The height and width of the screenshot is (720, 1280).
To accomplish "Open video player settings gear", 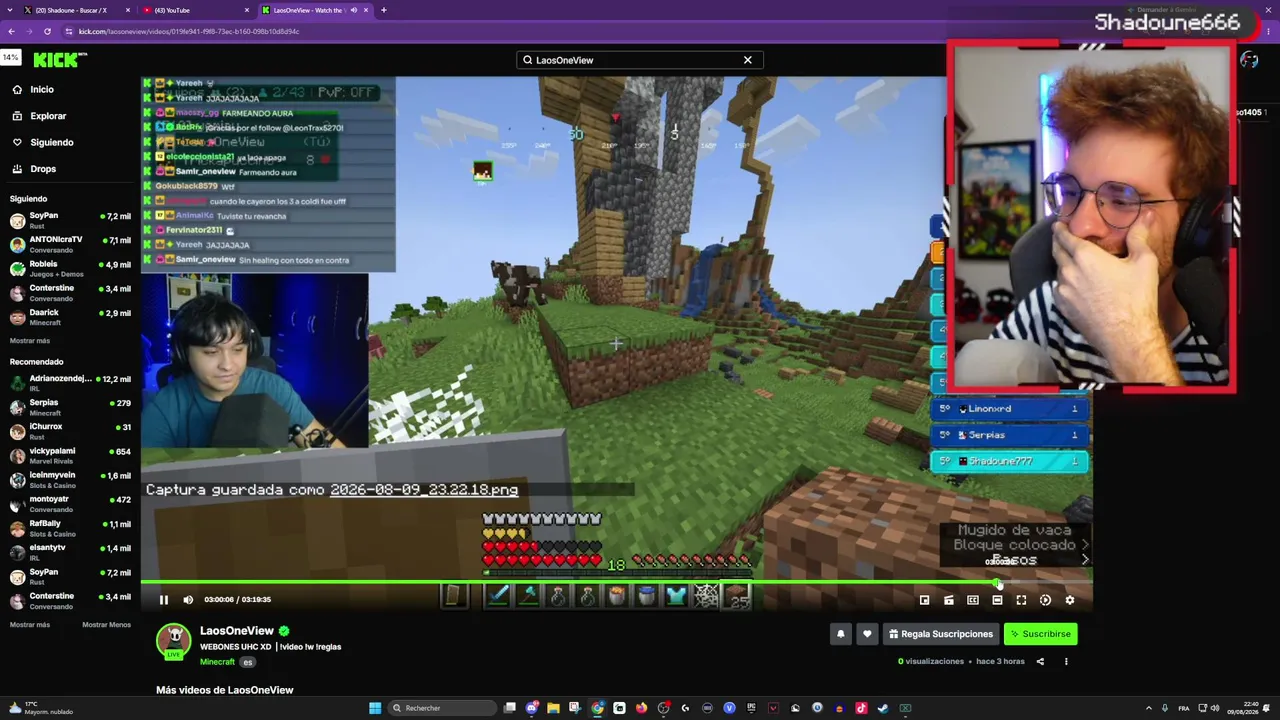I will tap(1069, 600).
